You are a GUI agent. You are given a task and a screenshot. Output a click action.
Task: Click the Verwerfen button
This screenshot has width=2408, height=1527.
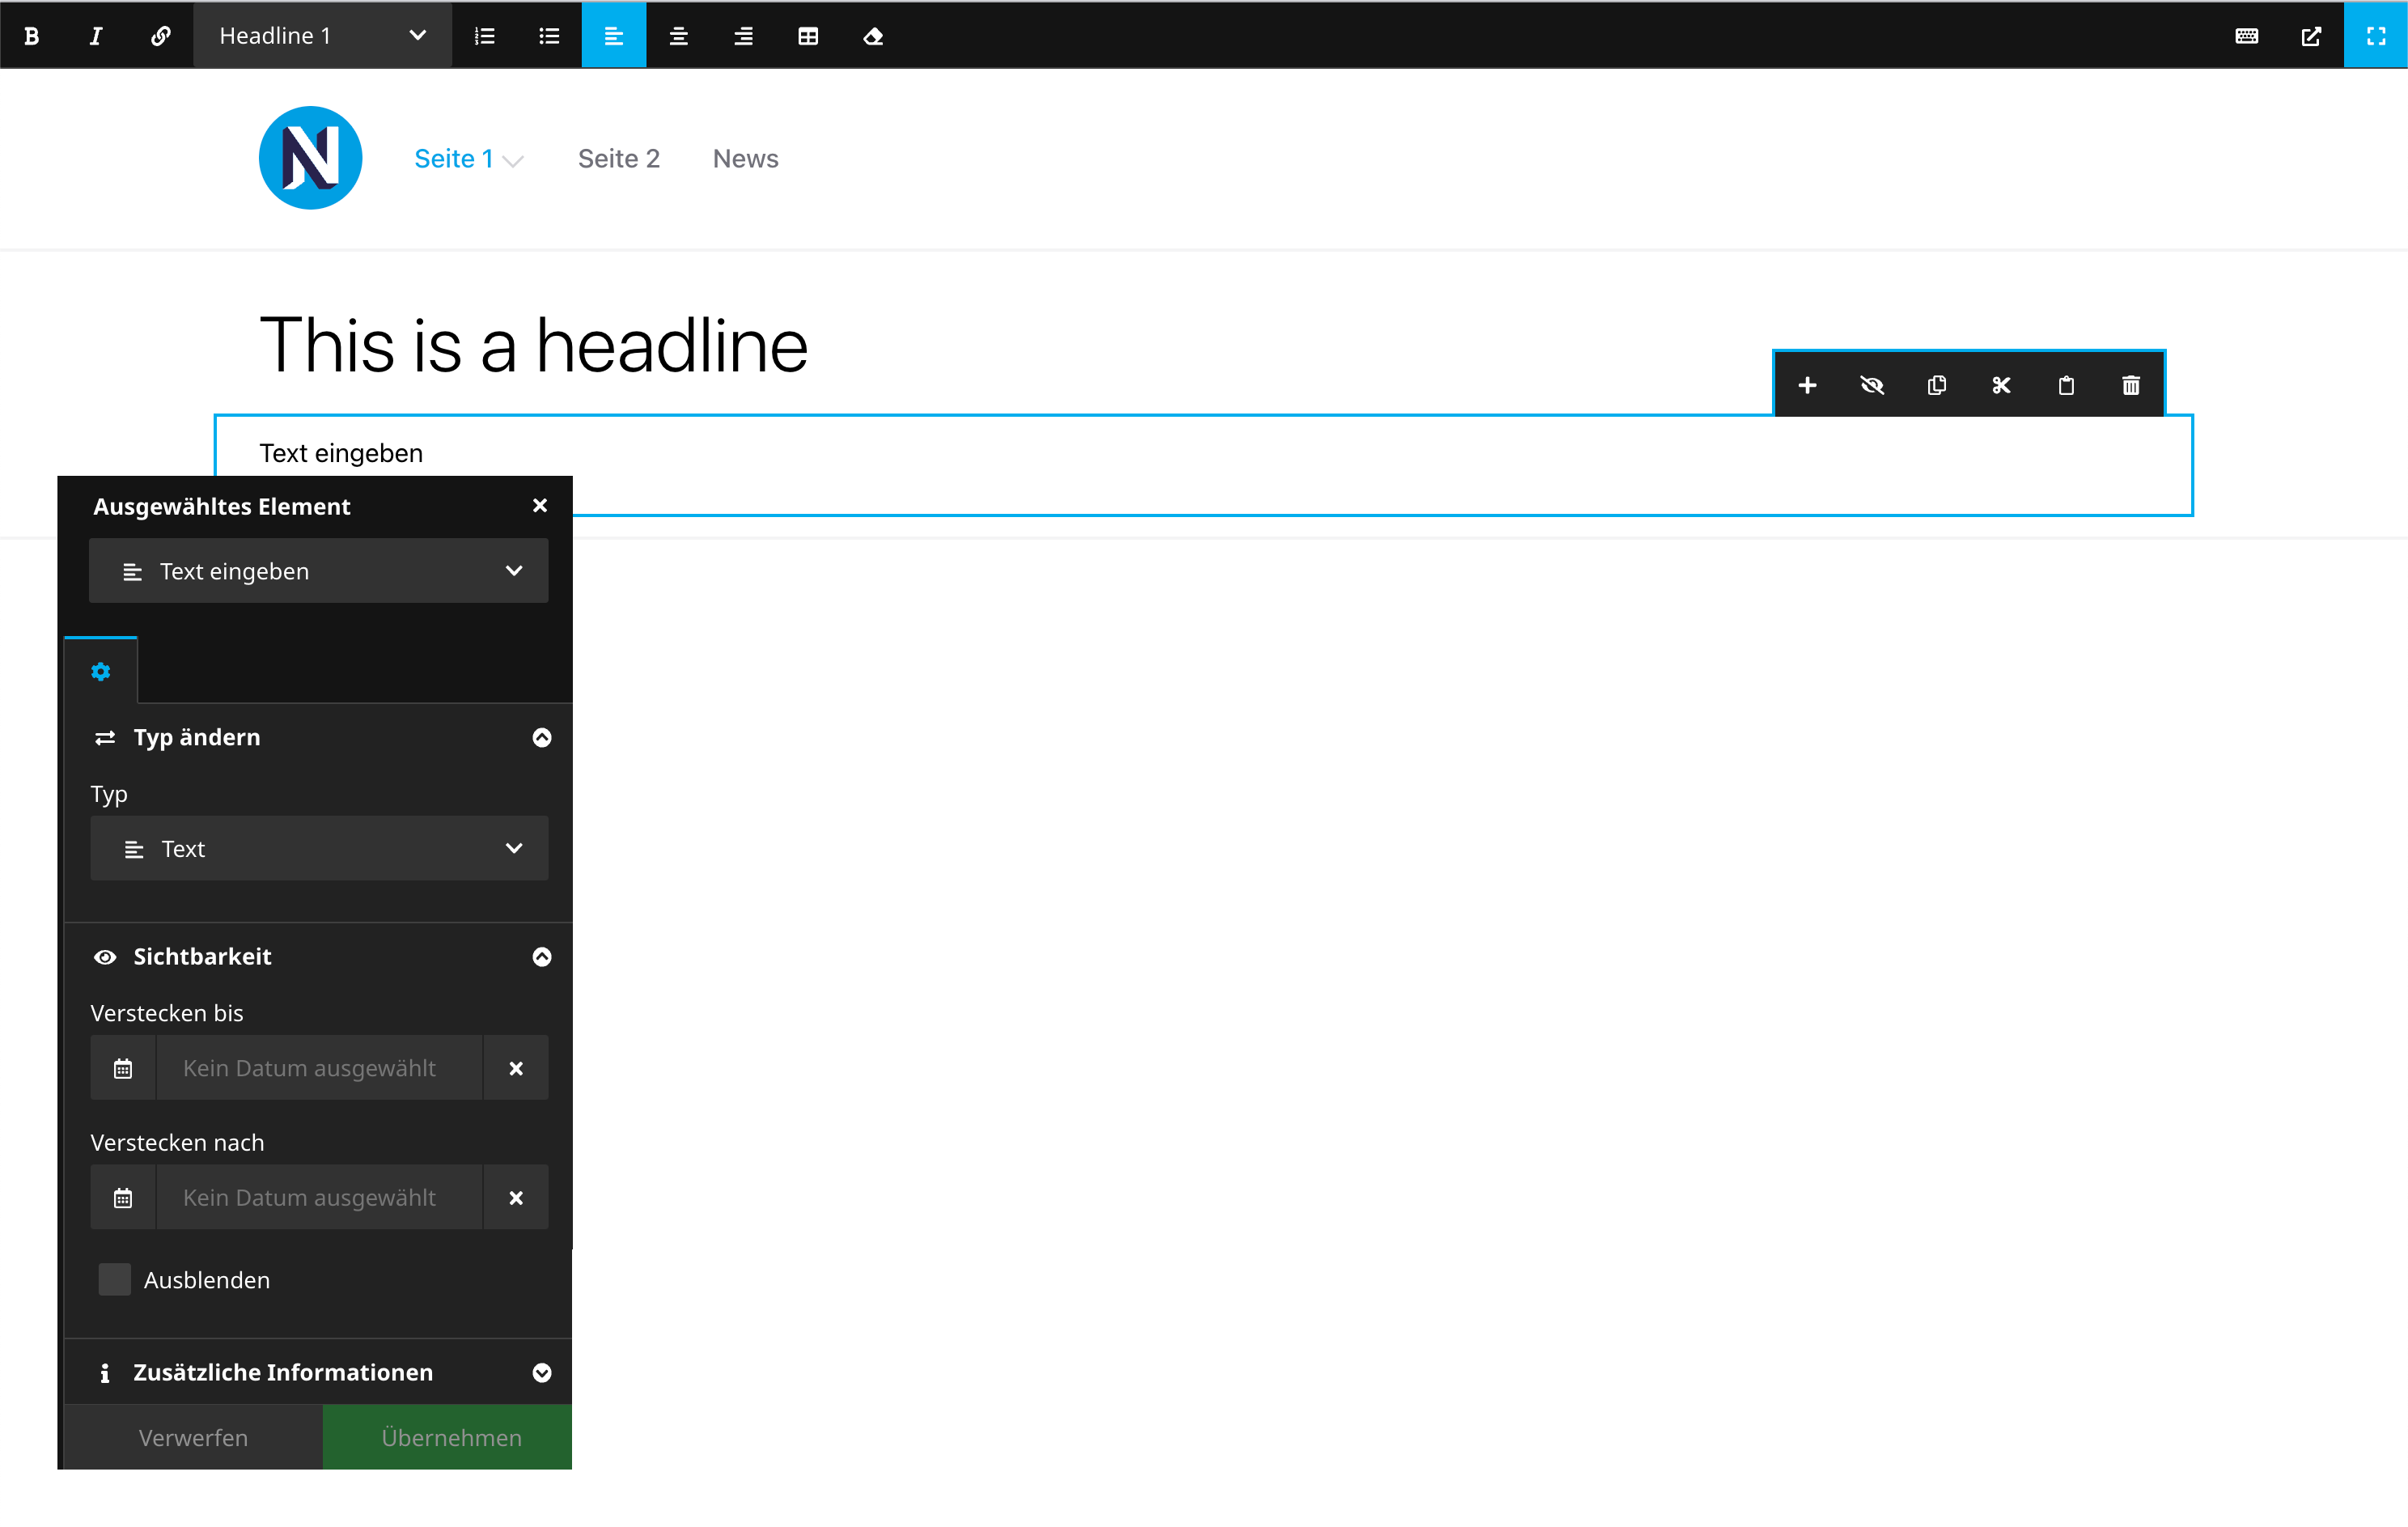point(193,1437)
